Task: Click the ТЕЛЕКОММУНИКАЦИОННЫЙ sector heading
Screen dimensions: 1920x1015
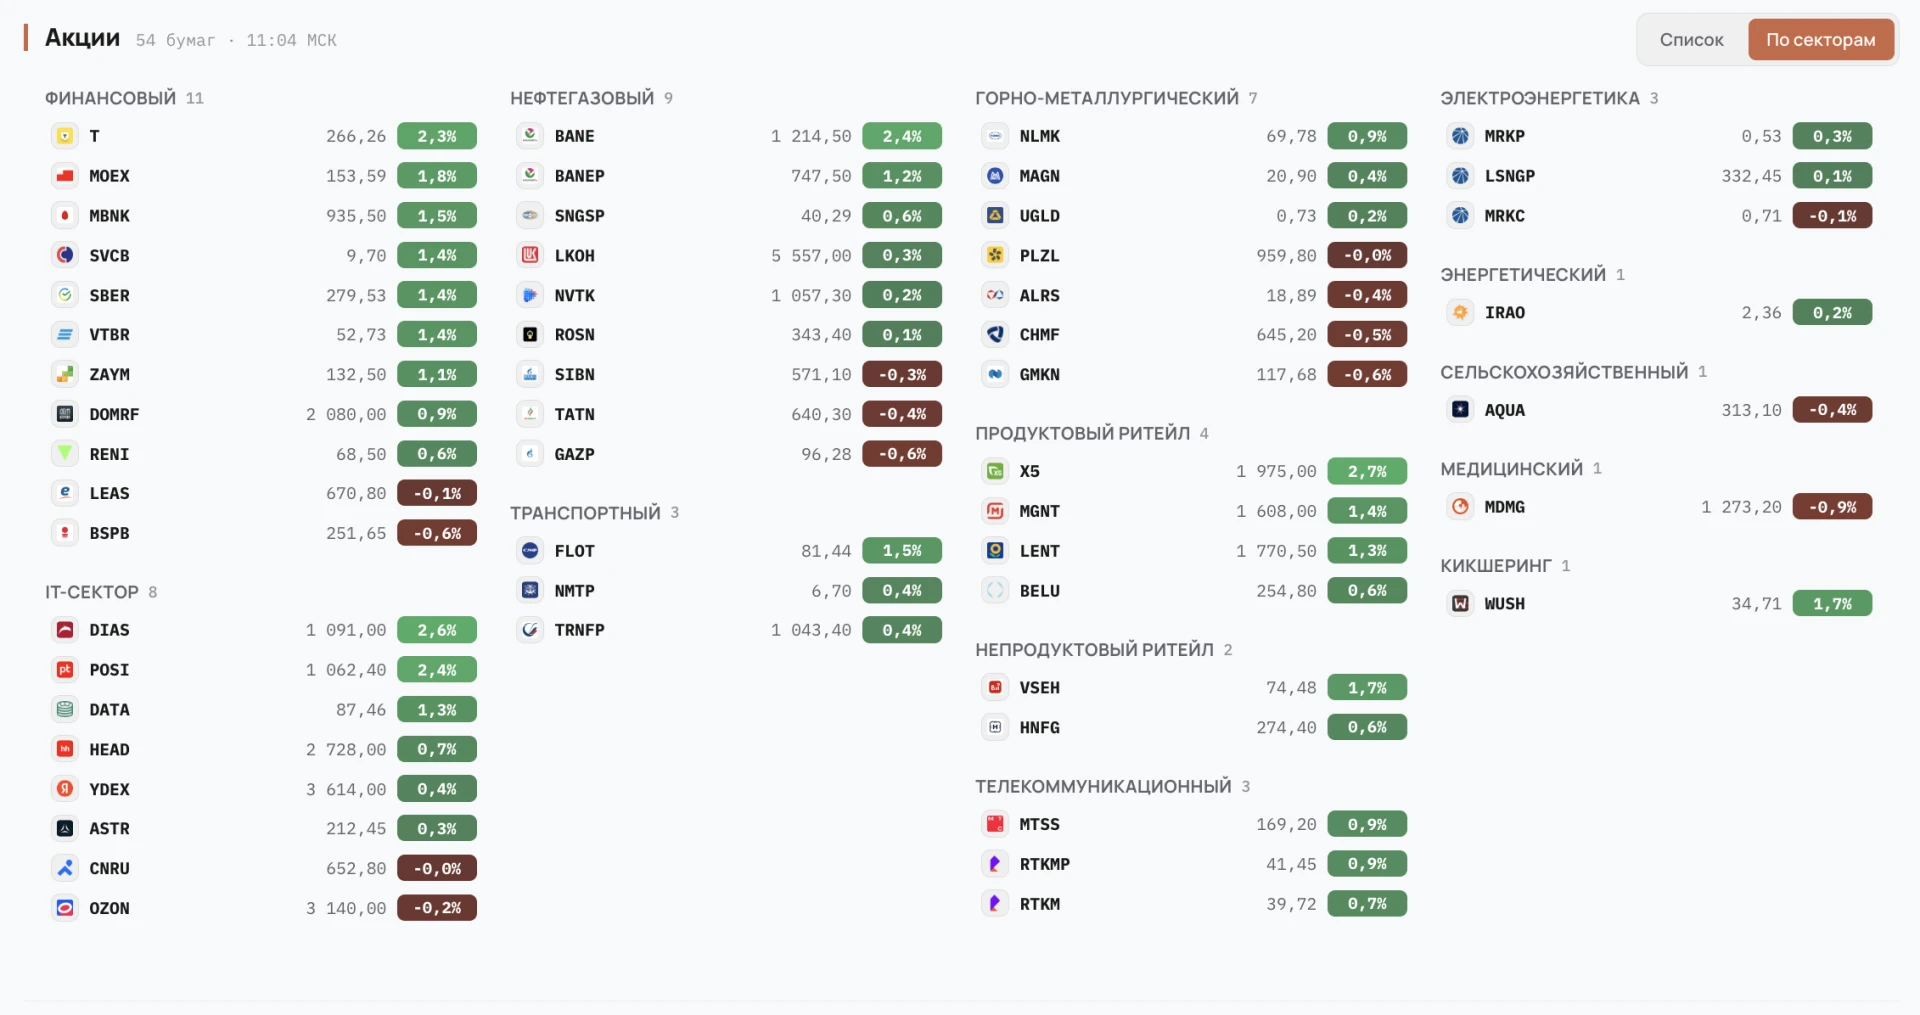Action: (1103, 786)
